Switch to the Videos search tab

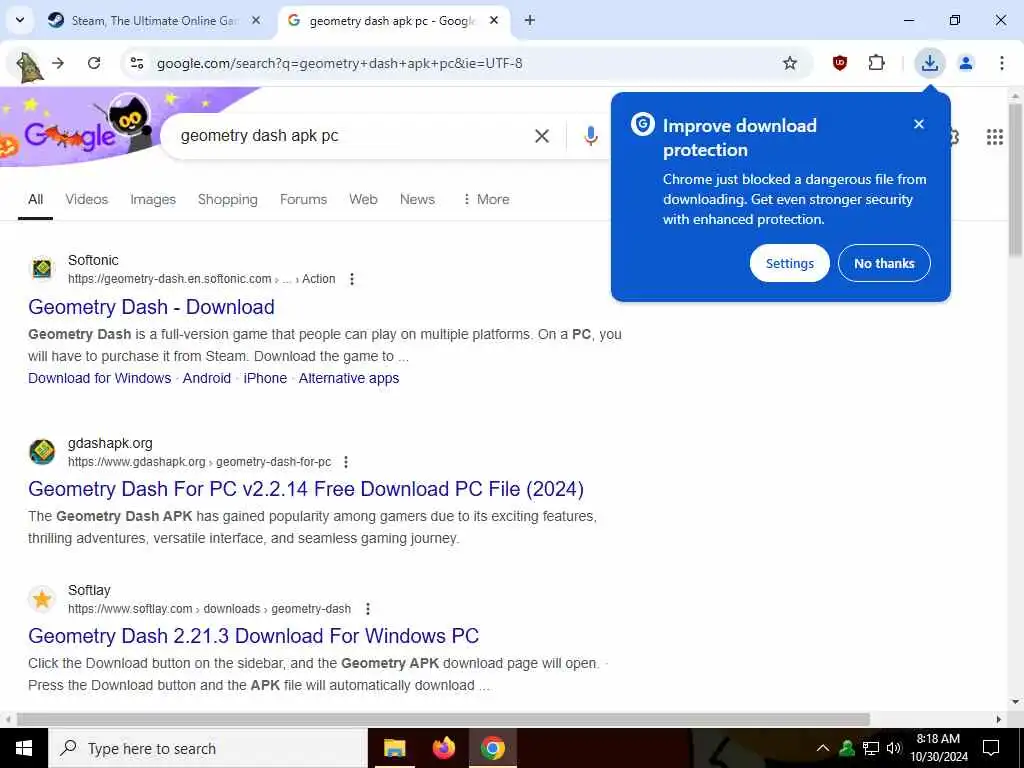tap(87, 200)
